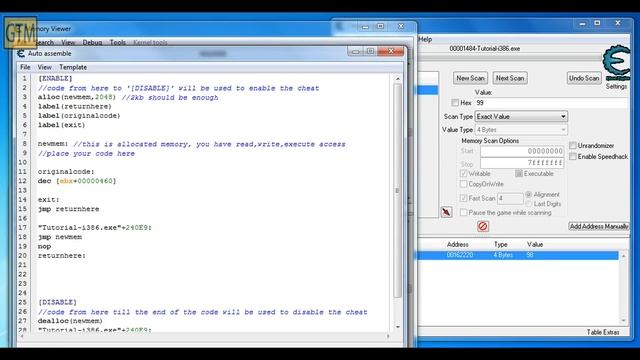Open Kernel tools menu in Memory Viewer
Viewport: 640px width, 360px height.
coord(150,42)
